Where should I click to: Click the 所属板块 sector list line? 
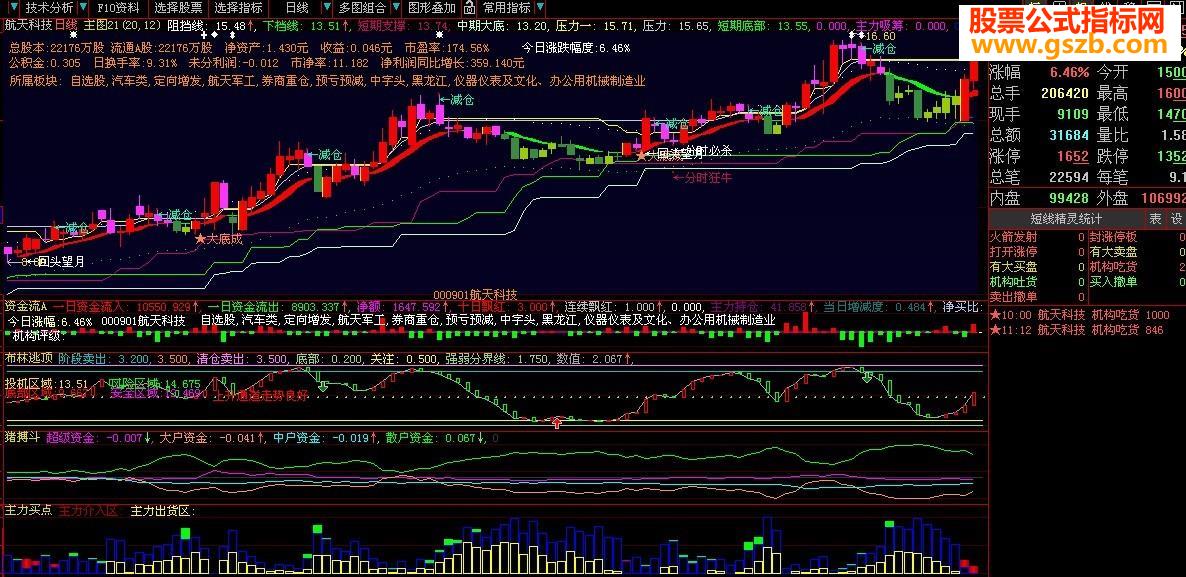pos(328,80)
